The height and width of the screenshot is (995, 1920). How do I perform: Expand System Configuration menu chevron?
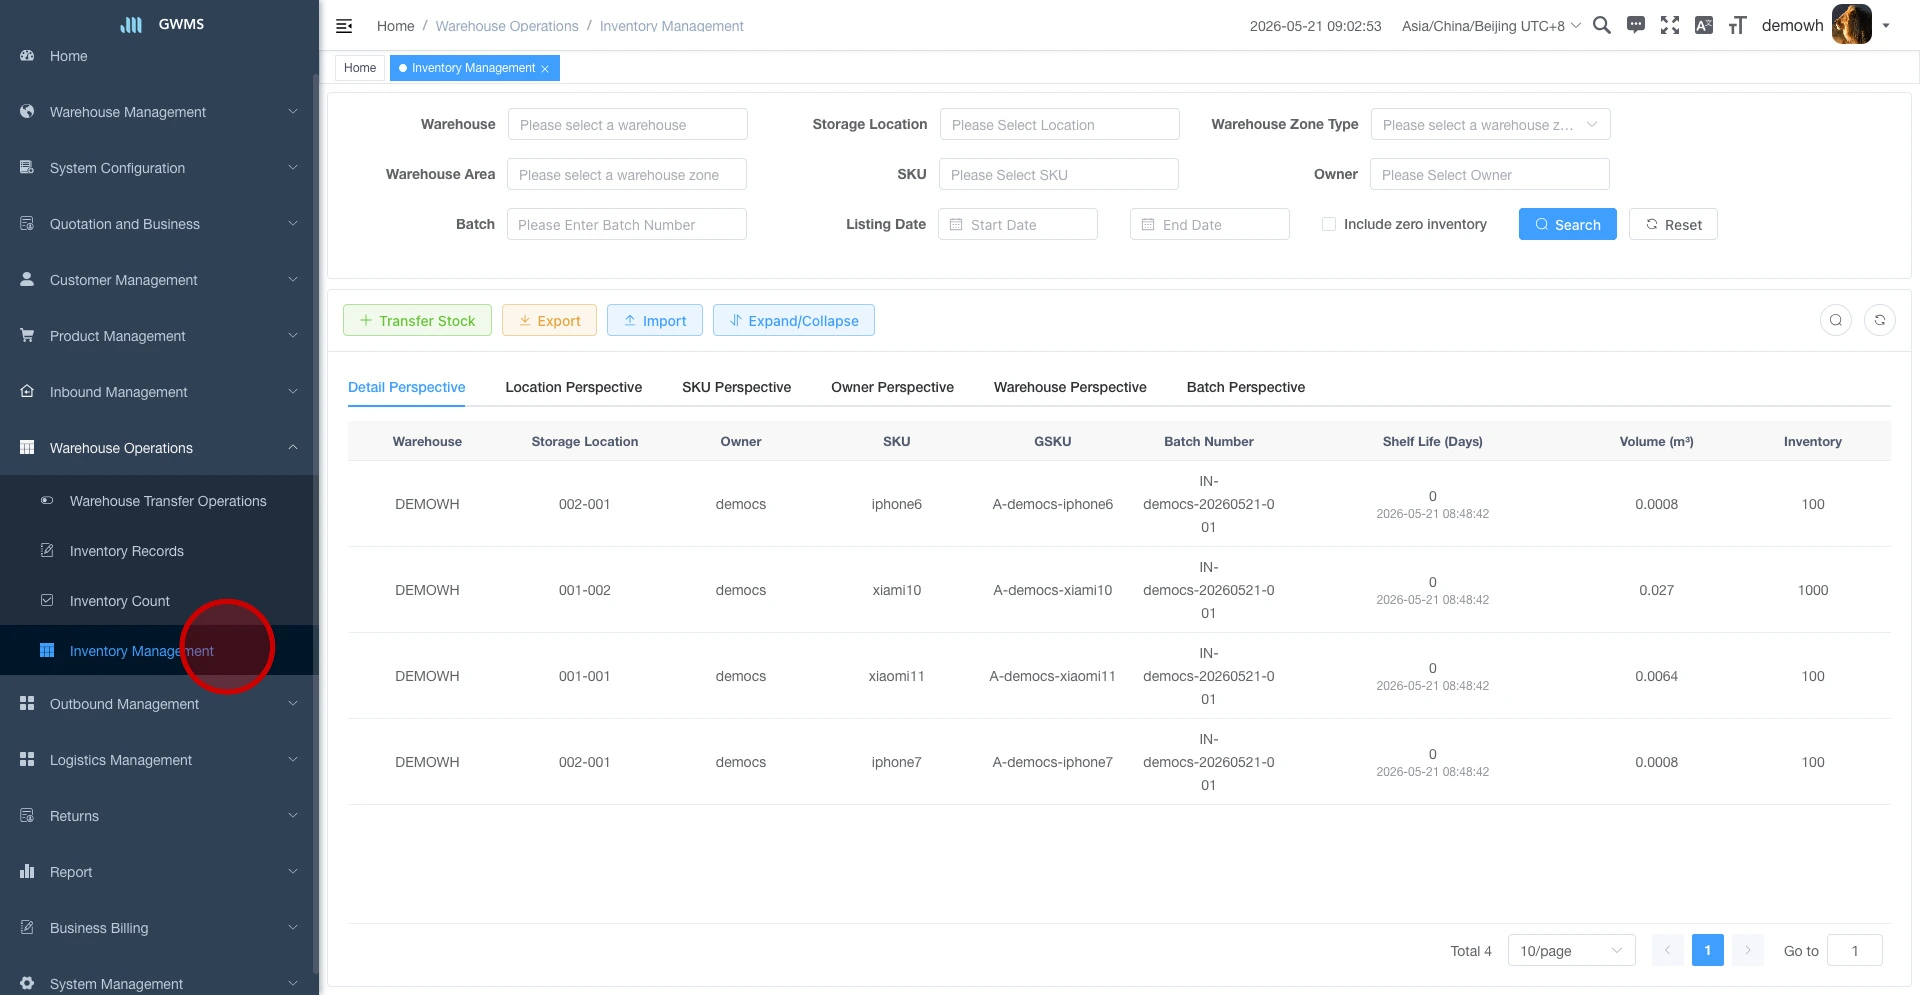click(x=293, y=168)
